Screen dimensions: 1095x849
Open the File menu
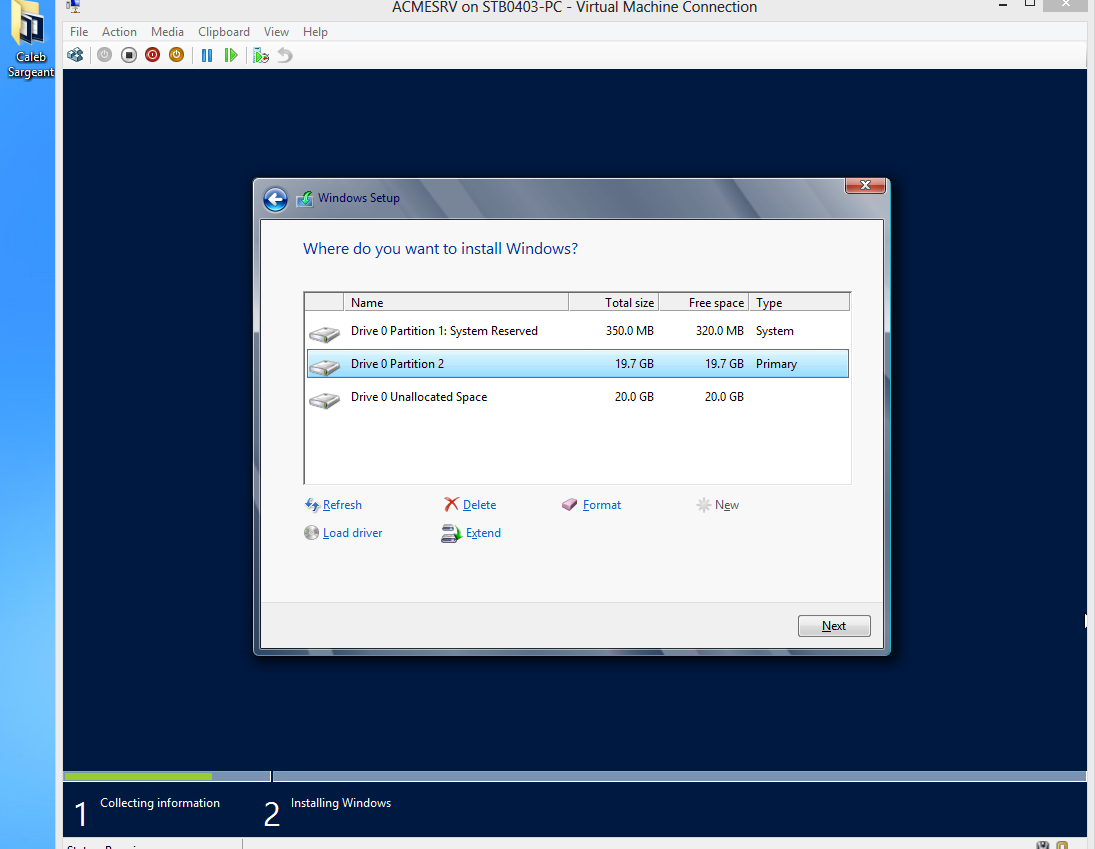[x=79, y=32]
